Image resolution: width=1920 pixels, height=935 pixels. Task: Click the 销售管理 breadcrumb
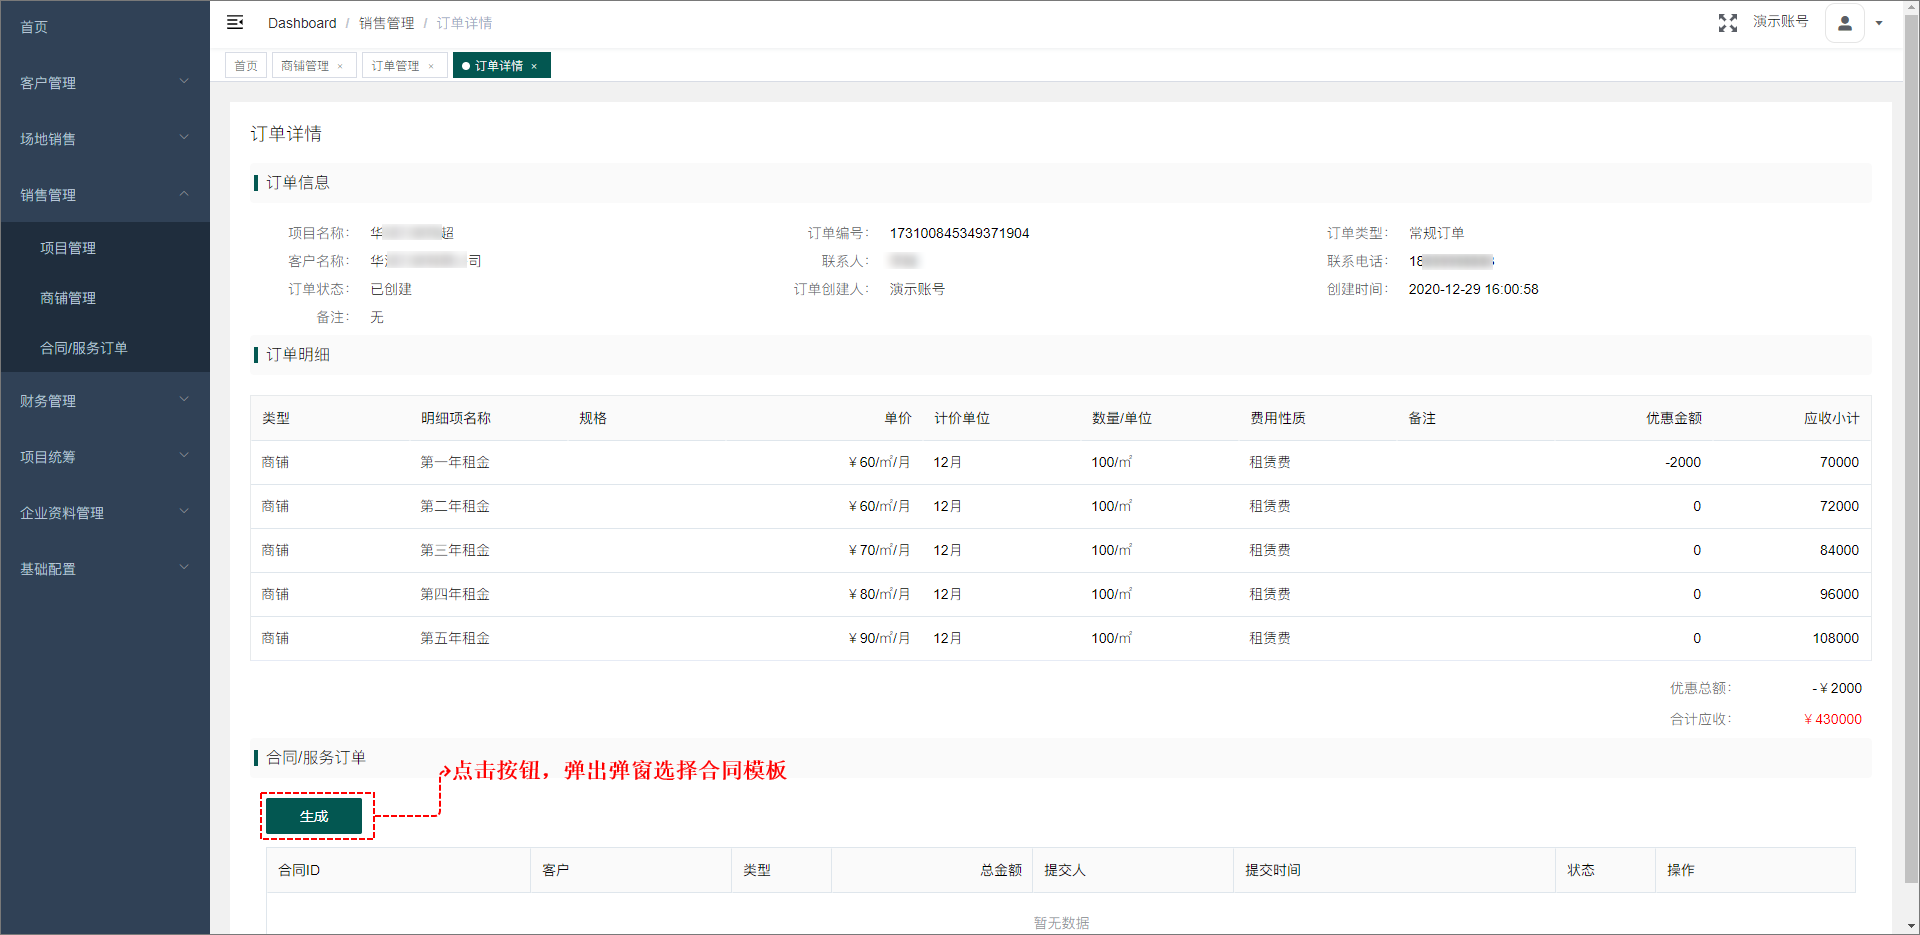(x=386, y=23)
